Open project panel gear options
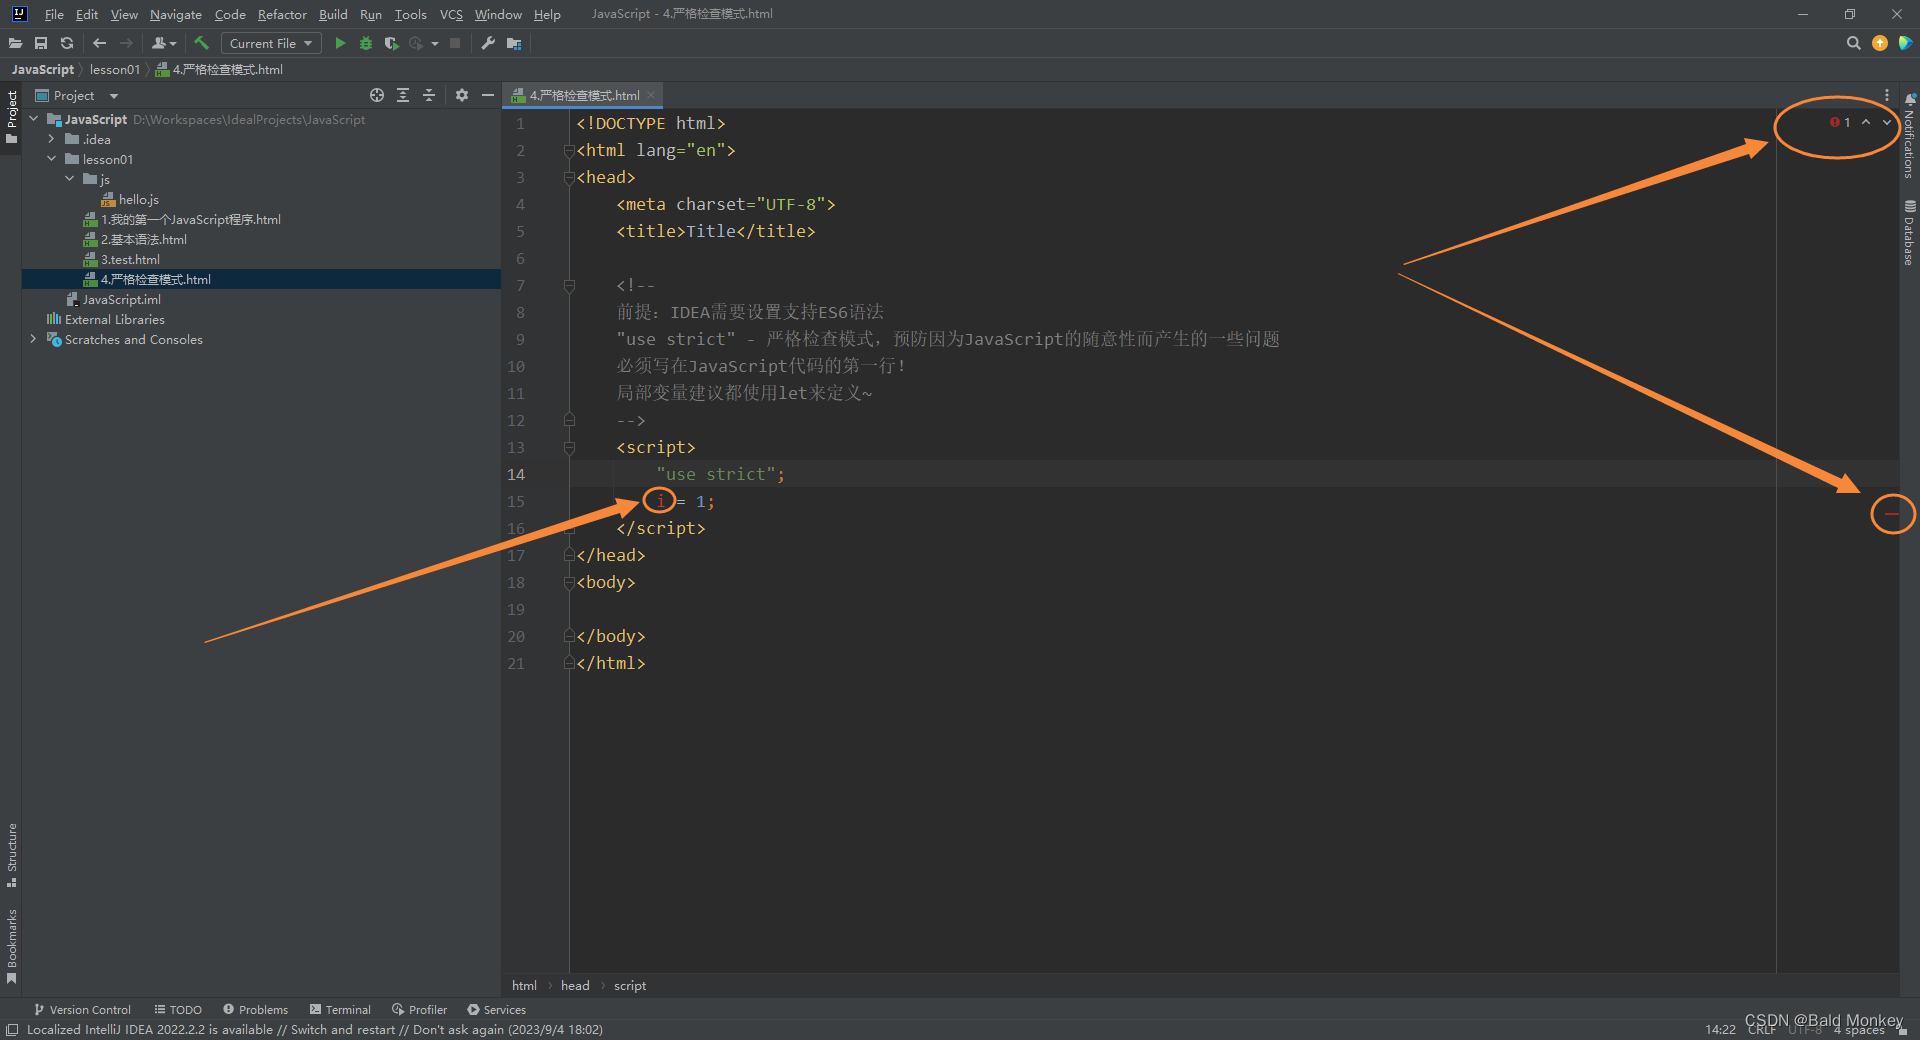 pos(461,95)
